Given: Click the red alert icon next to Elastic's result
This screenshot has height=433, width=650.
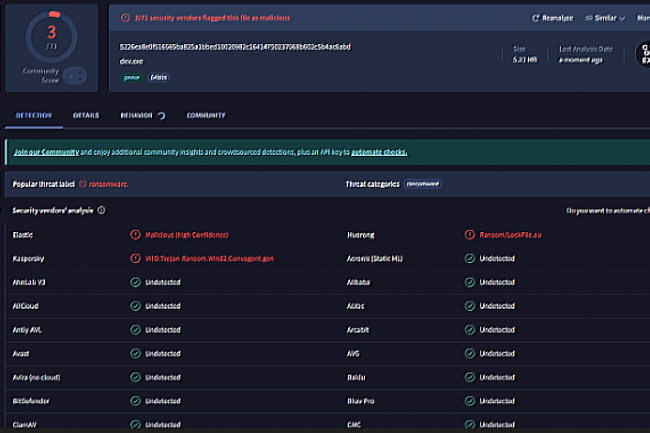Looking at the screenshot, I should [x=135, y=235].
